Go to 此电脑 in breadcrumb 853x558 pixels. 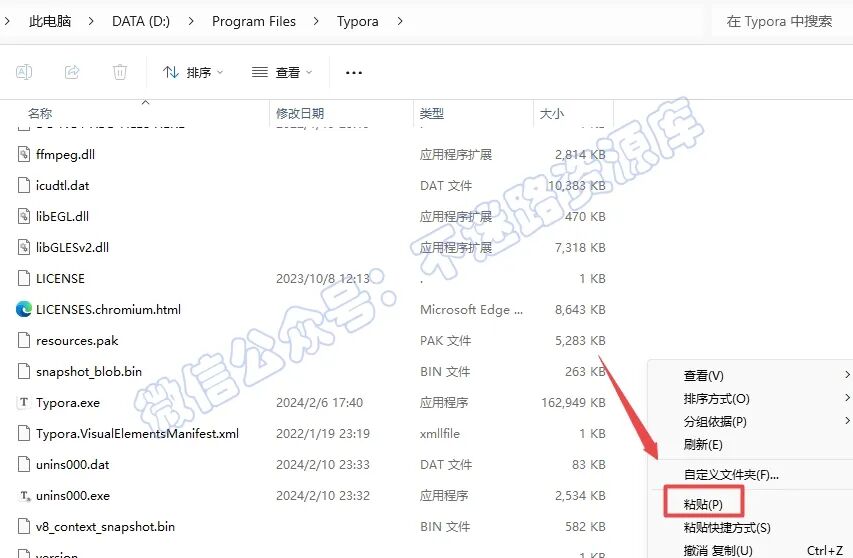(50, 21)
